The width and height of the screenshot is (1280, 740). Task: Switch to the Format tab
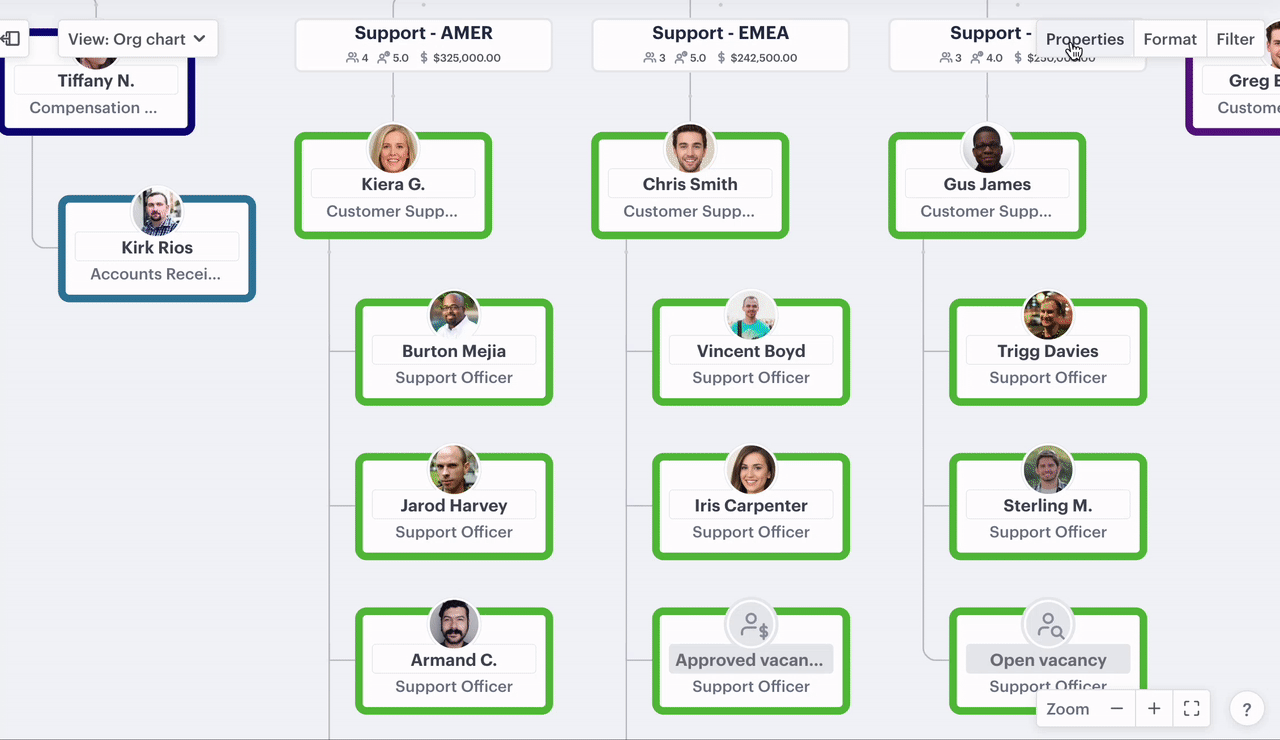[1170, 39]
